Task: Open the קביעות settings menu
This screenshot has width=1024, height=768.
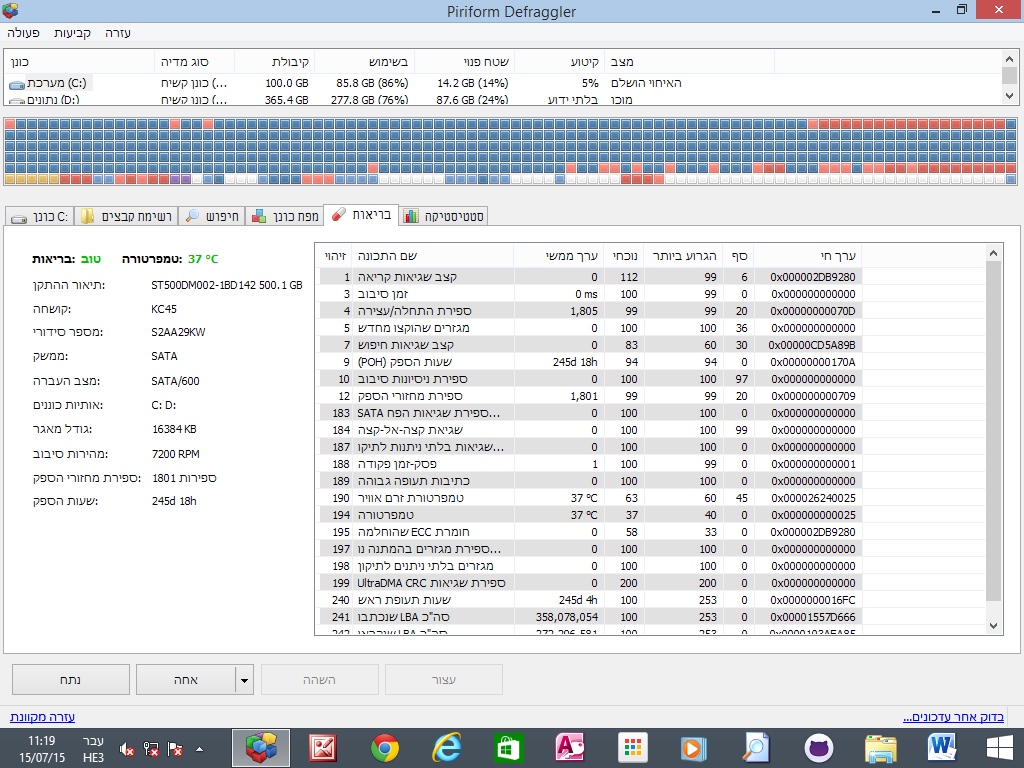Action: click(72, 33)
